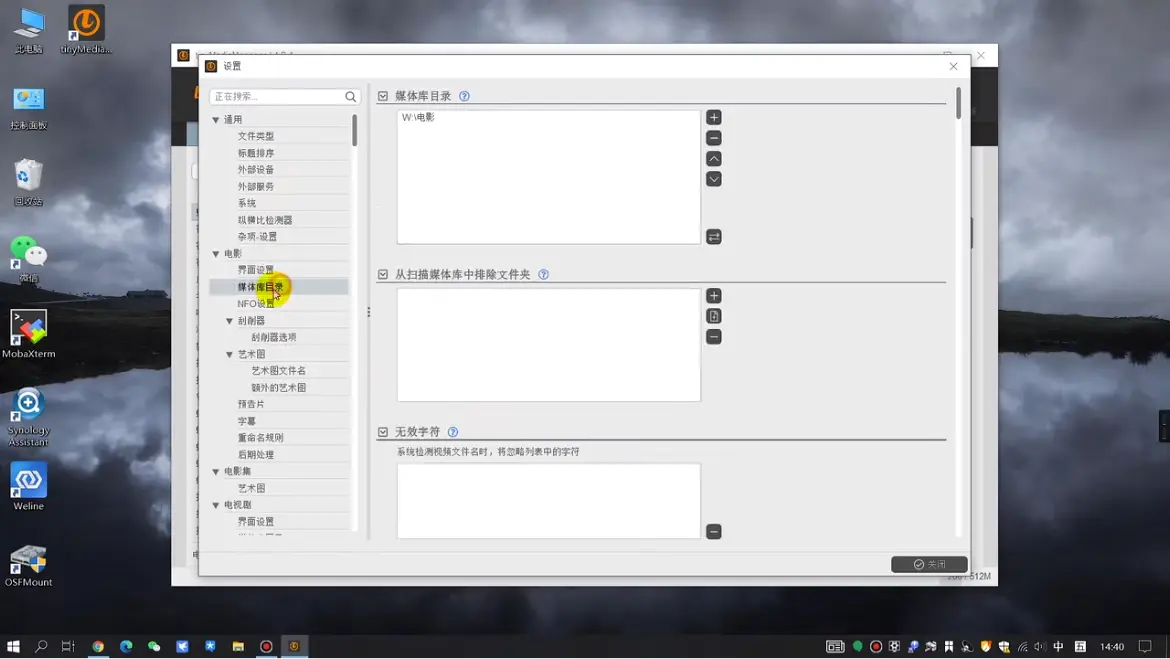
Task: Open help icon next to 无效字符
Action: 453,432
